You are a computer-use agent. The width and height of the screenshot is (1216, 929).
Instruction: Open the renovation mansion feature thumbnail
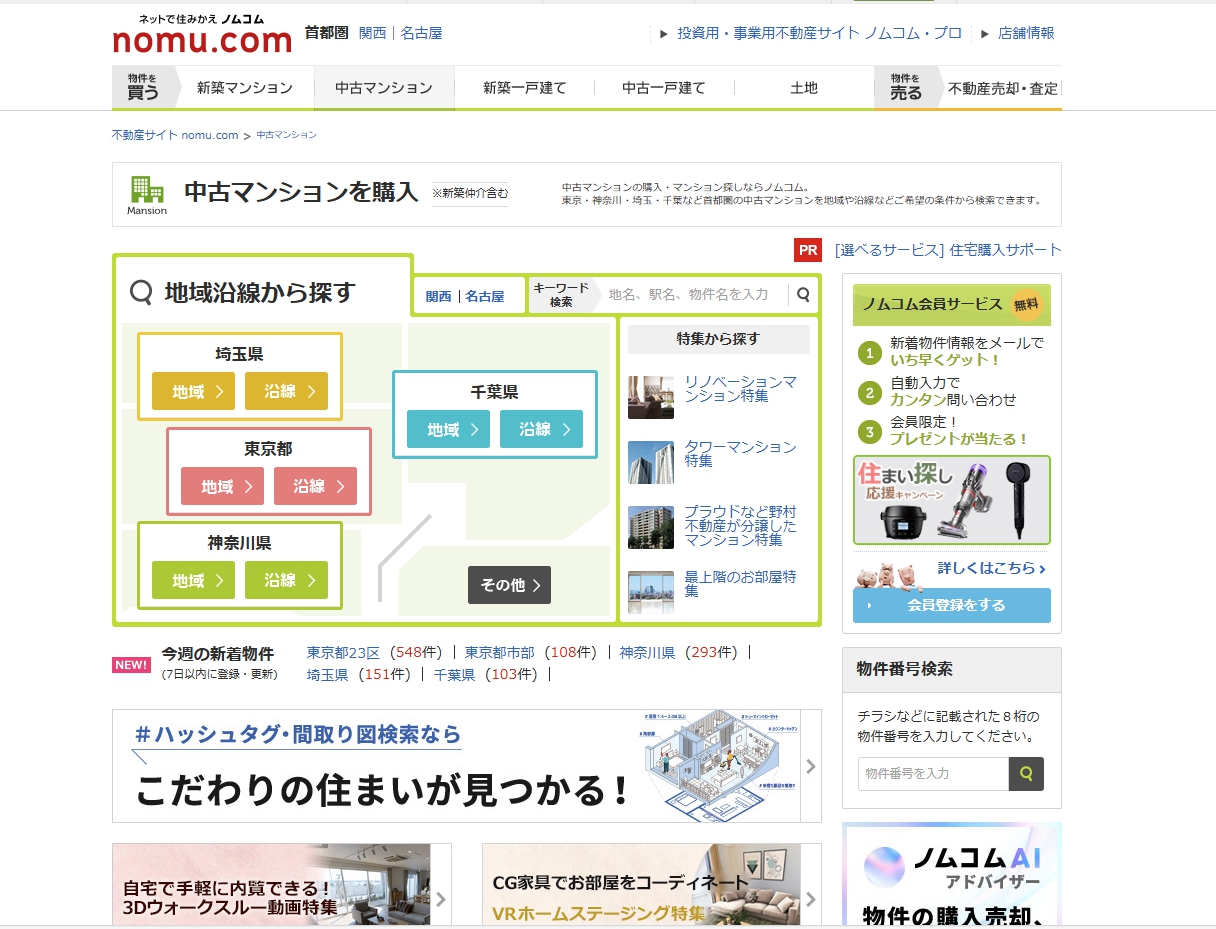651,397
